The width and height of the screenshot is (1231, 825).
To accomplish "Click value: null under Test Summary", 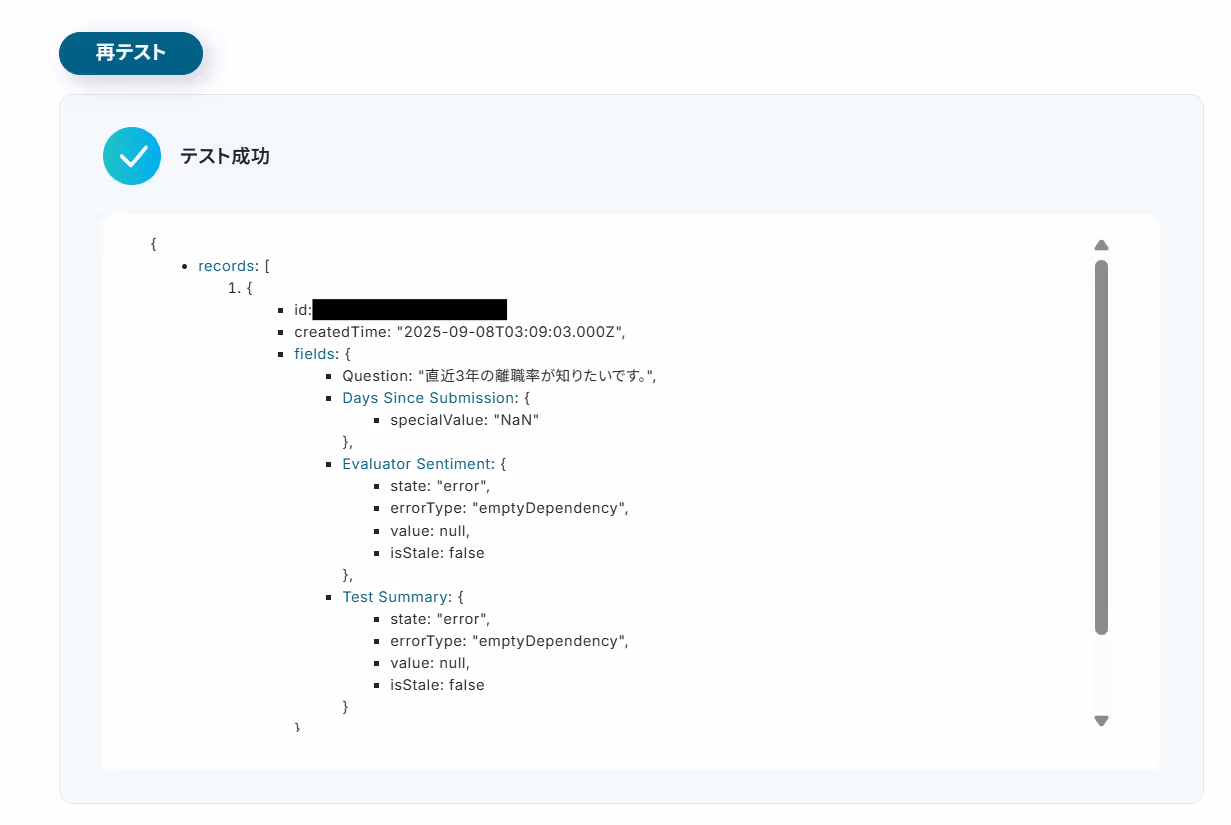I will [x=429, y=663].
